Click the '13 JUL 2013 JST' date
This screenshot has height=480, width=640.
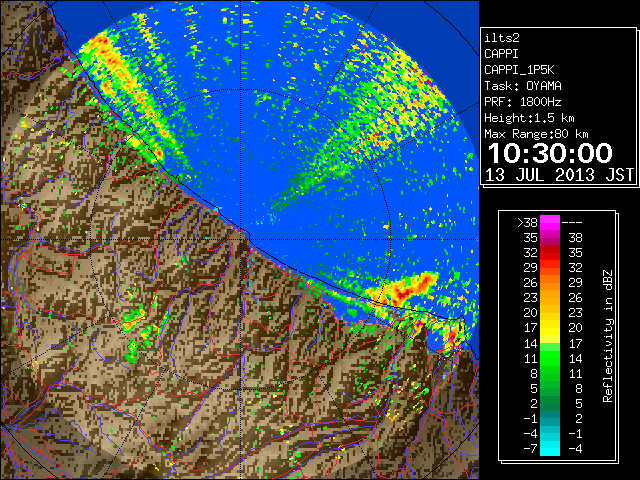pyautogui.click(x=560, y=175)
